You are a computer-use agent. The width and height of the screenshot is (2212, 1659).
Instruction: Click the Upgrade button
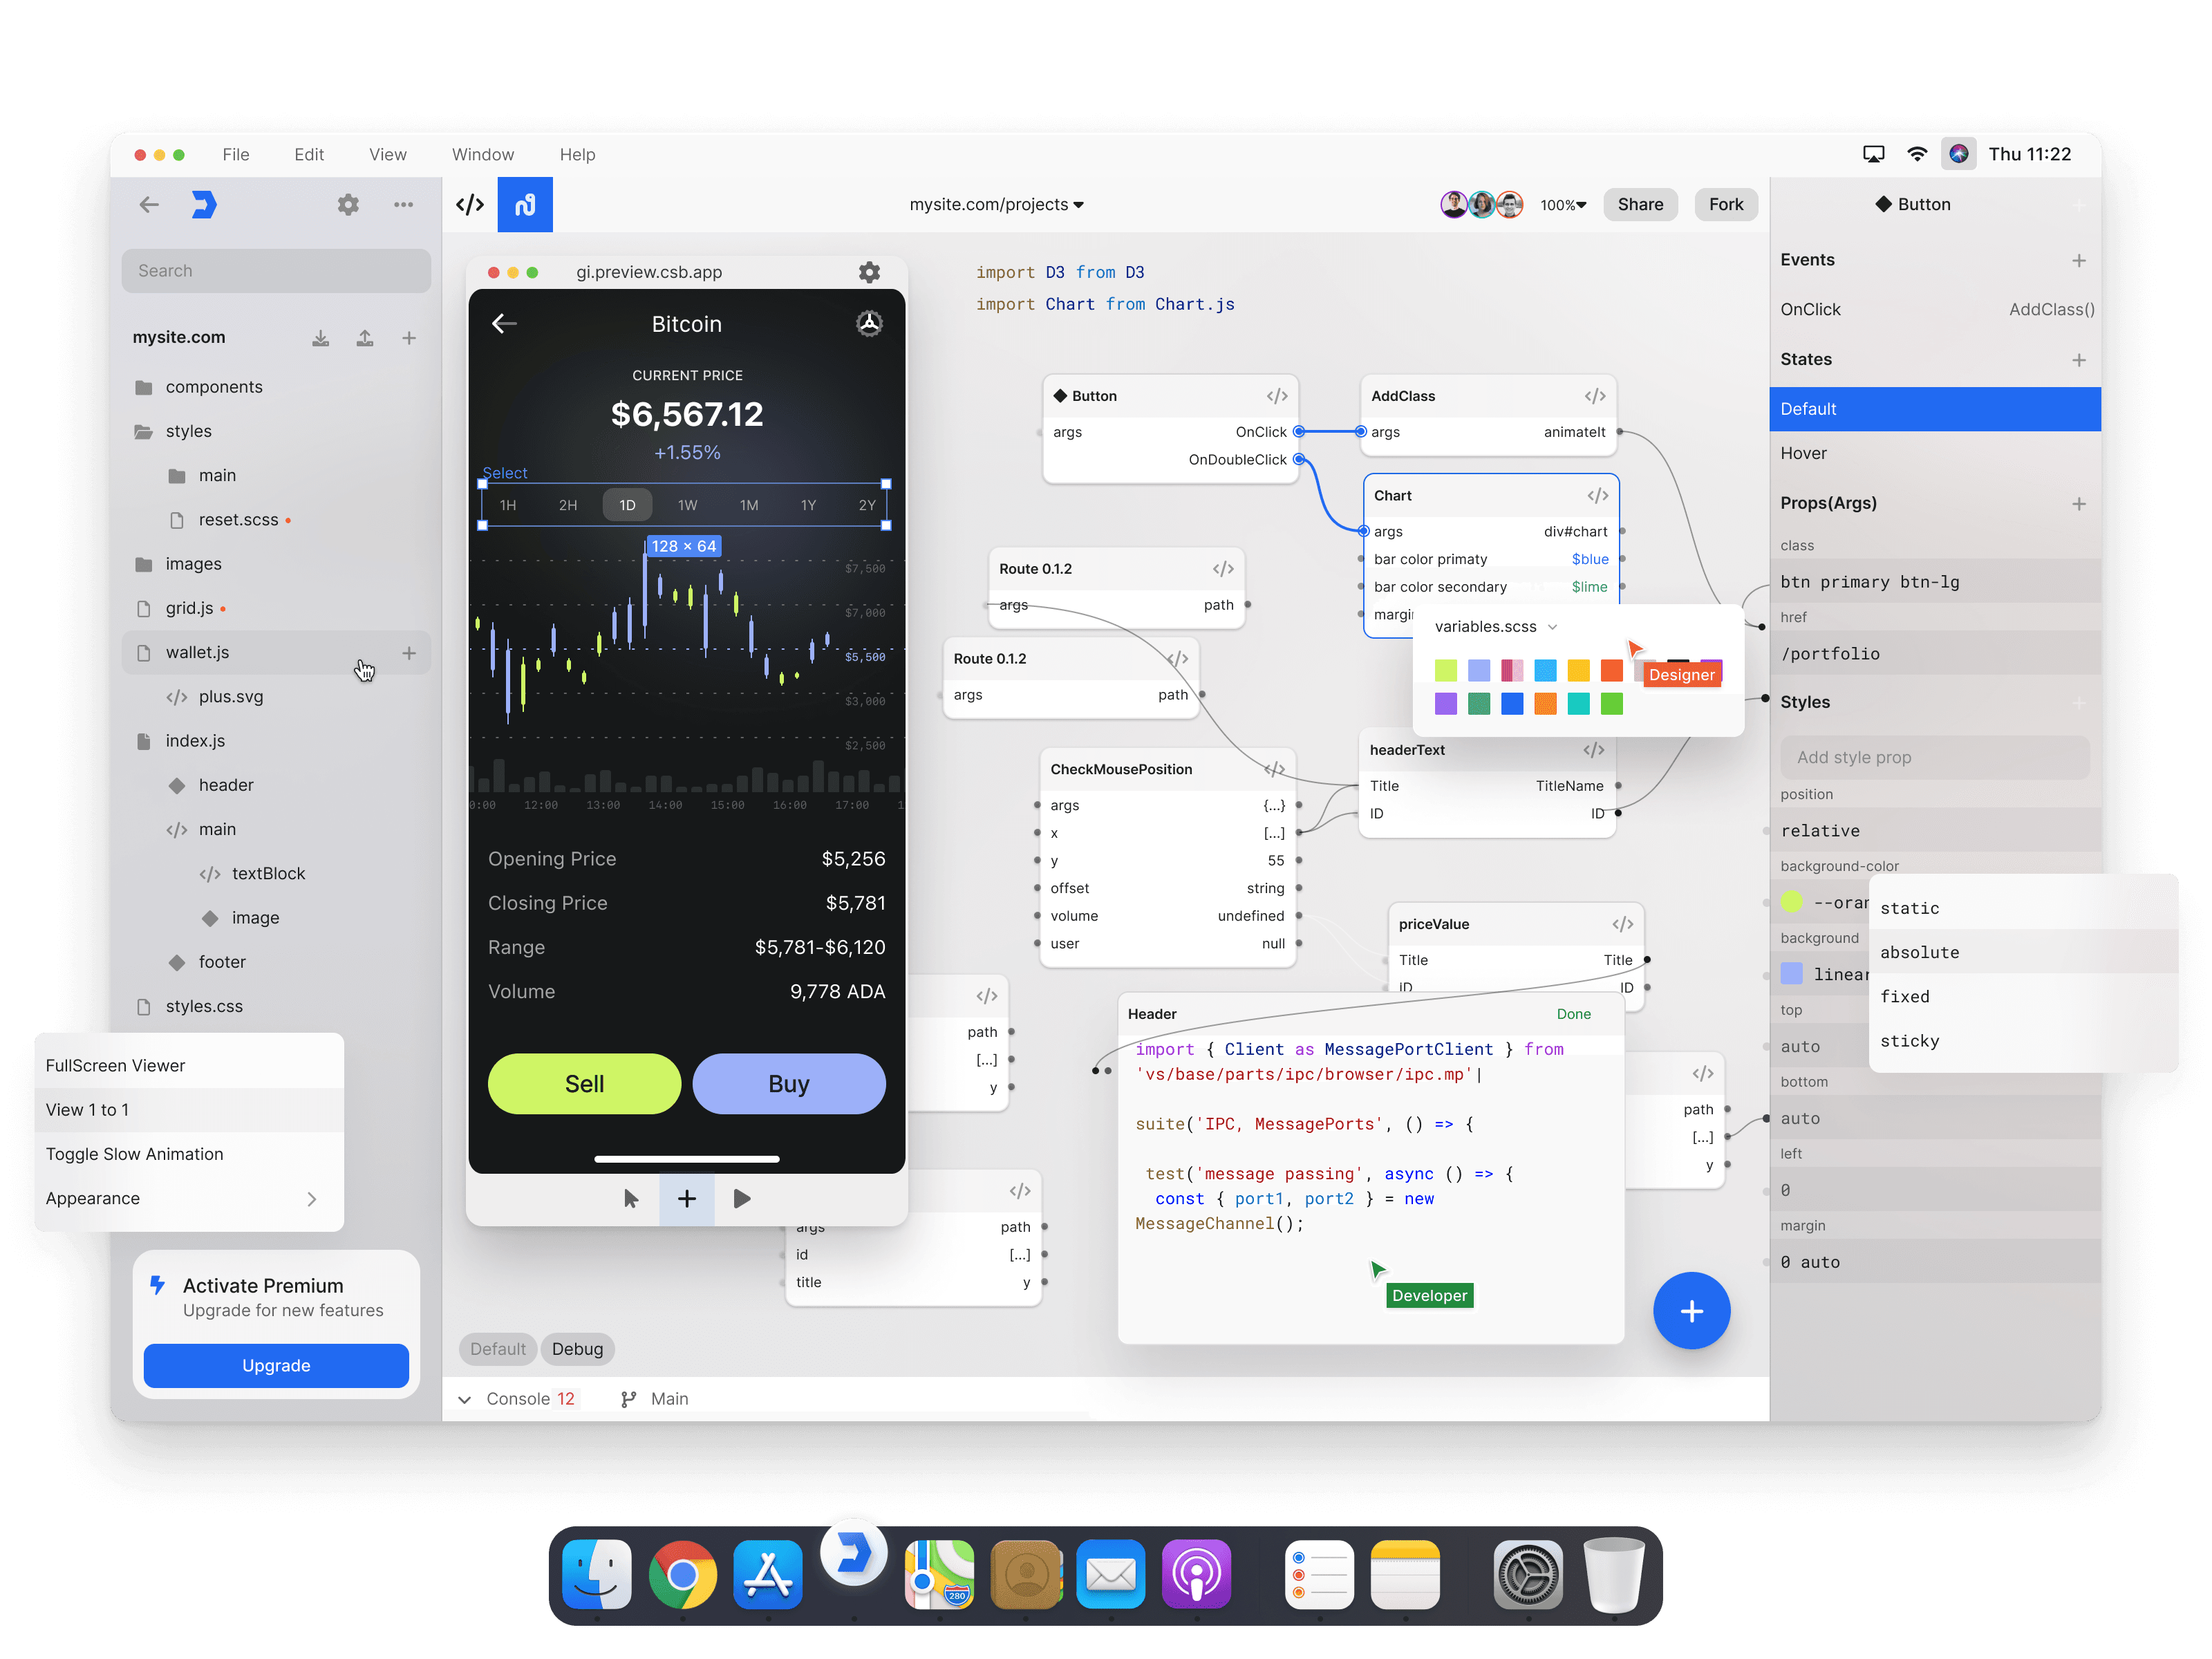(276, 1365)
